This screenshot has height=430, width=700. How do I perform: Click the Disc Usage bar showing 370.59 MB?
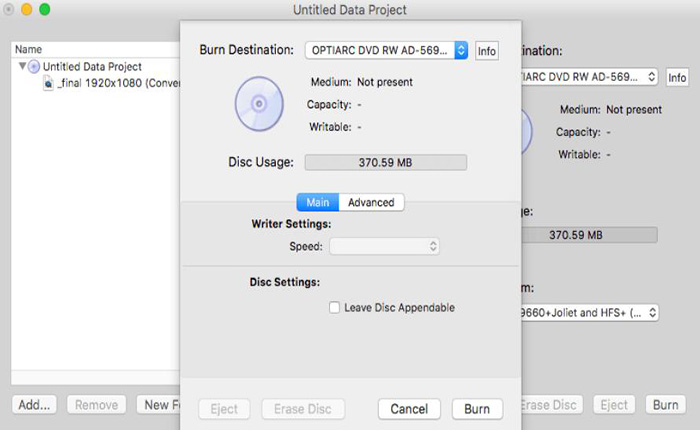point(386,163)
